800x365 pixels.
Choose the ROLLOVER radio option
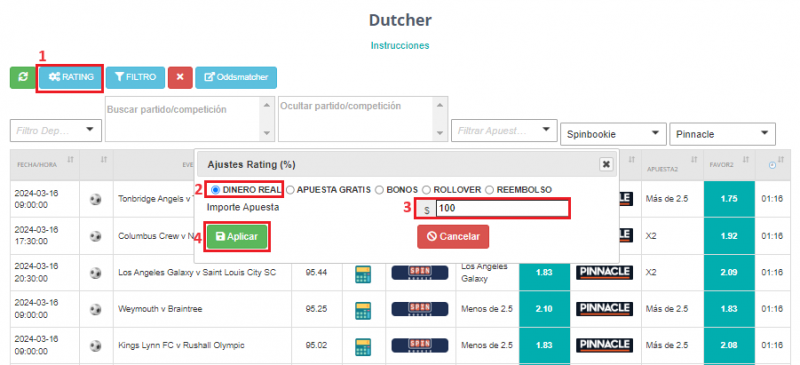tap(426, 190)
